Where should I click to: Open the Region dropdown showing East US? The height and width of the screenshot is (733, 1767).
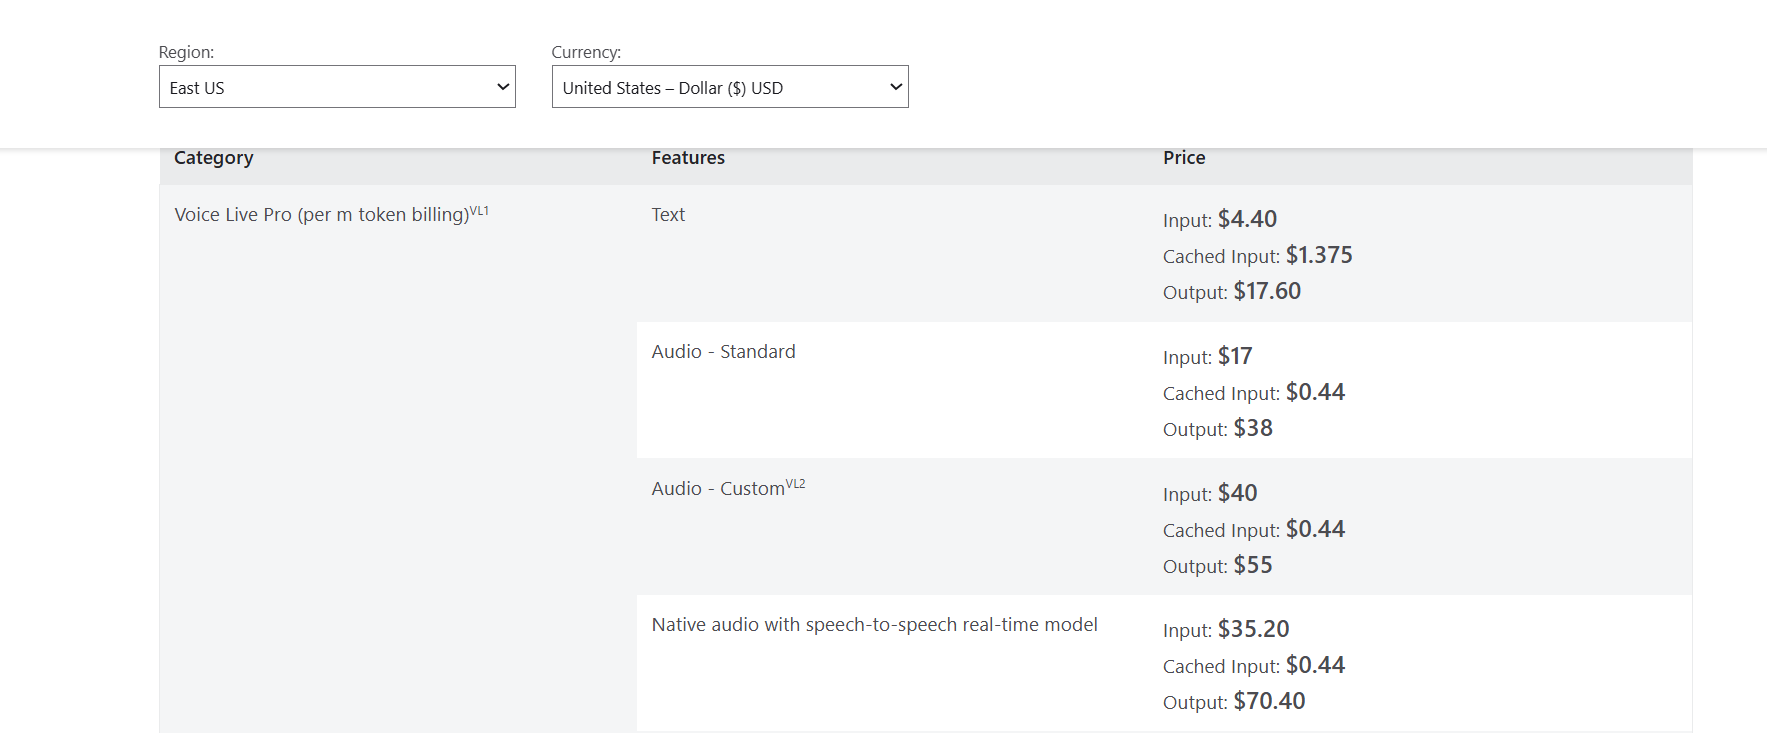[x=336, y=87]
